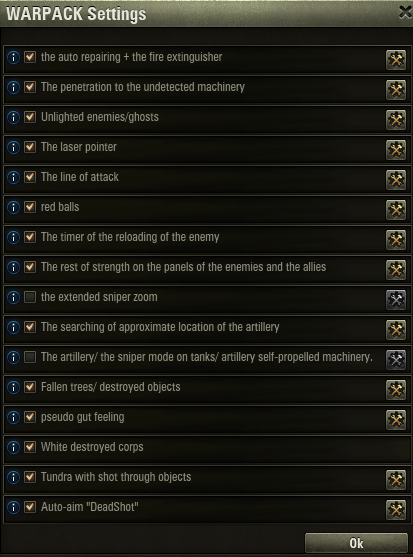Toggle rest of strength on panels checkbox

(30, 267)
